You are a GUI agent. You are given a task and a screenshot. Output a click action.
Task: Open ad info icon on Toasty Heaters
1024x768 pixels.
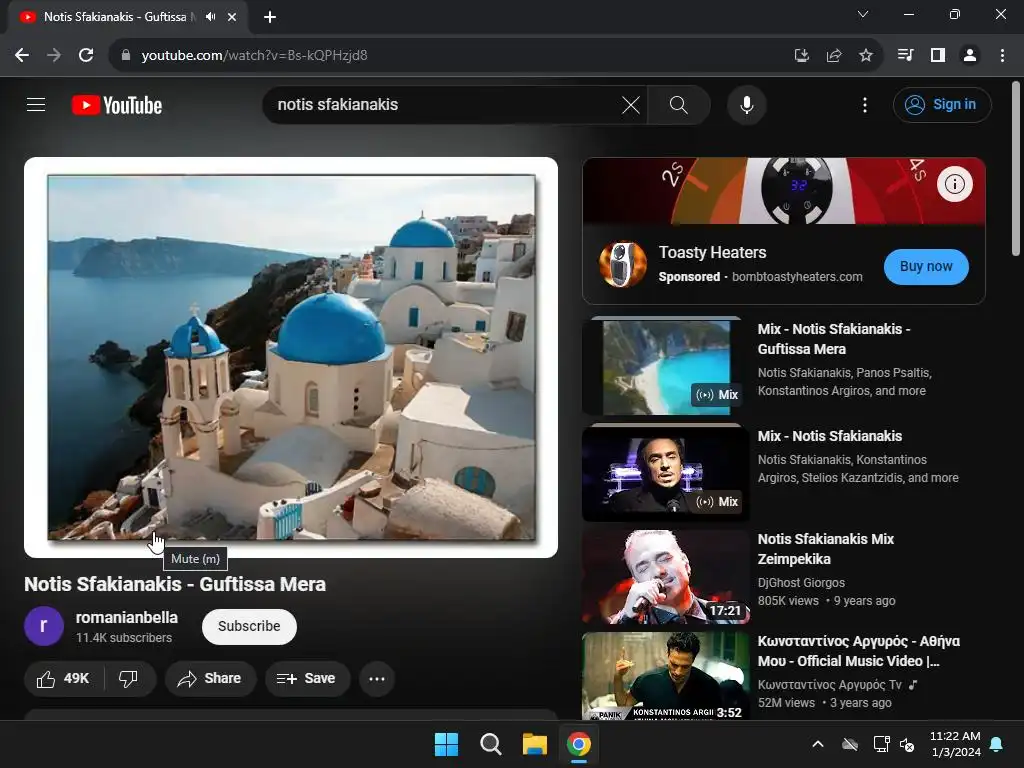tap(954, 184)
